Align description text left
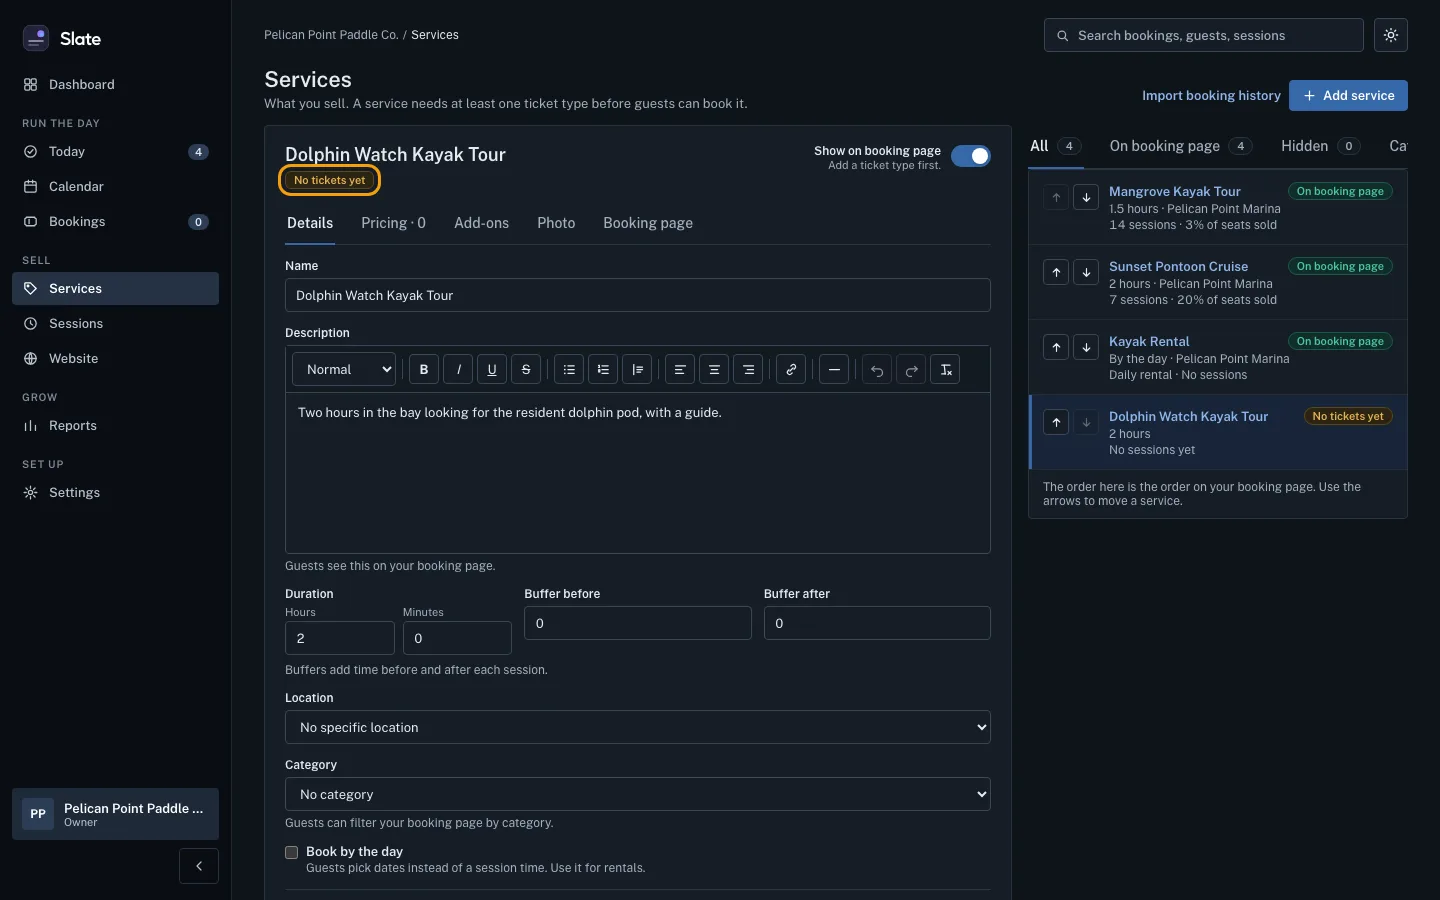 [680, 370]
